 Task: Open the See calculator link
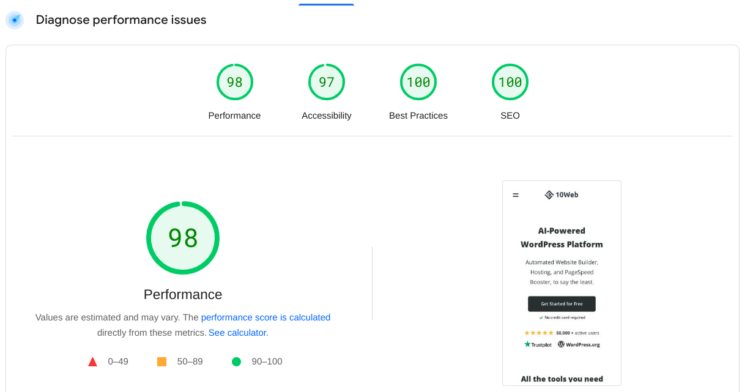click(x=238, y=333)
